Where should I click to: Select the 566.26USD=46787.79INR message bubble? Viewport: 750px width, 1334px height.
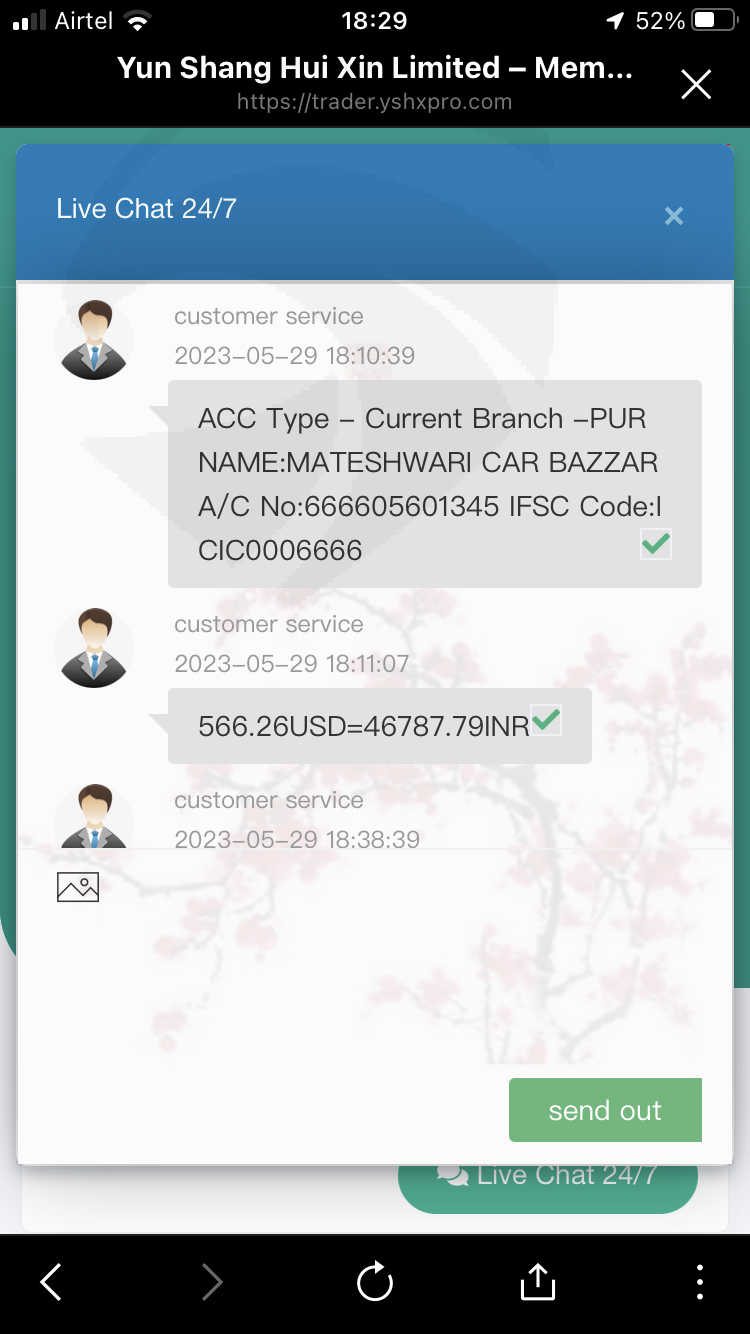click(380, 726)
